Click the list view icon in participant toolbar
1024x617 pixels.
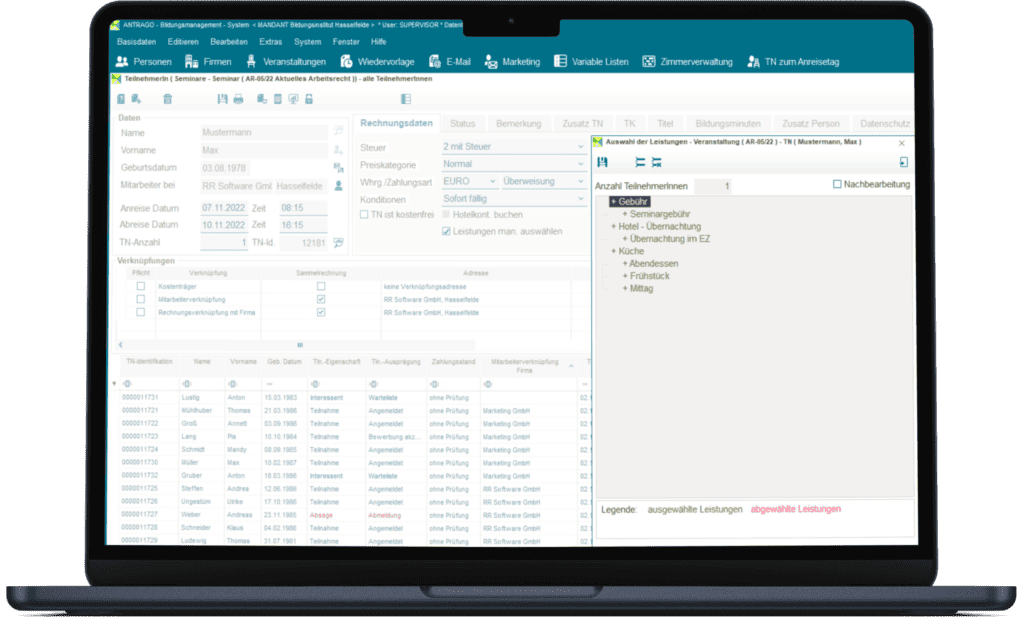pos(406,99)
